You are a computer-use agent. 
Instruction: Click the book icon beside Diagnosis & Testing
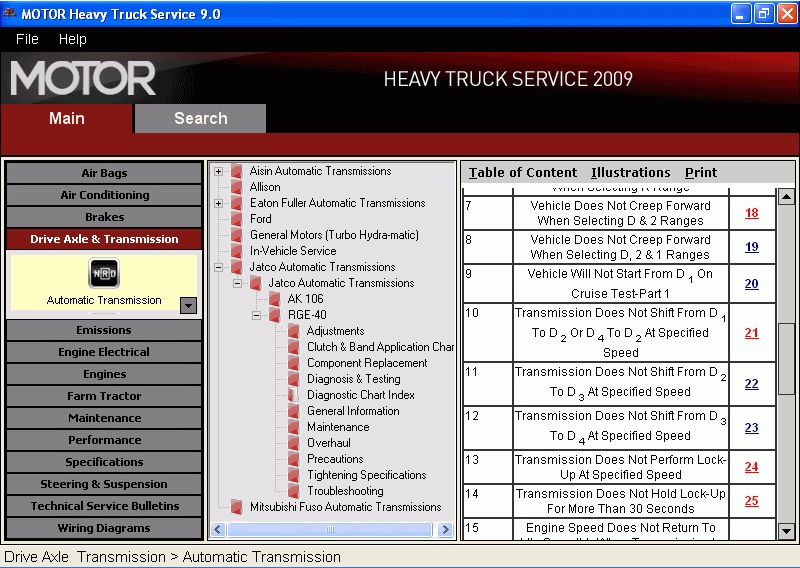(x=293, y=379)
